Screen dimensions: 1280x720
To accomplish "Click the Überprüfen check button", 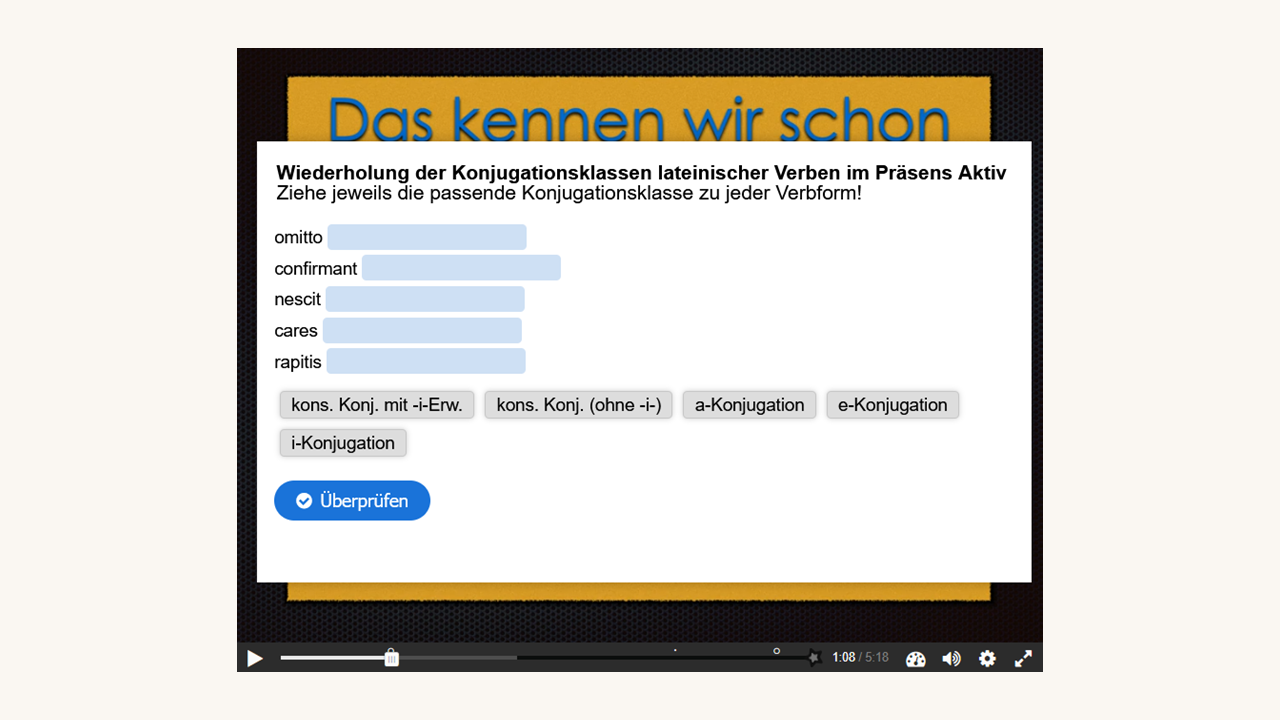I will (352, 501).
